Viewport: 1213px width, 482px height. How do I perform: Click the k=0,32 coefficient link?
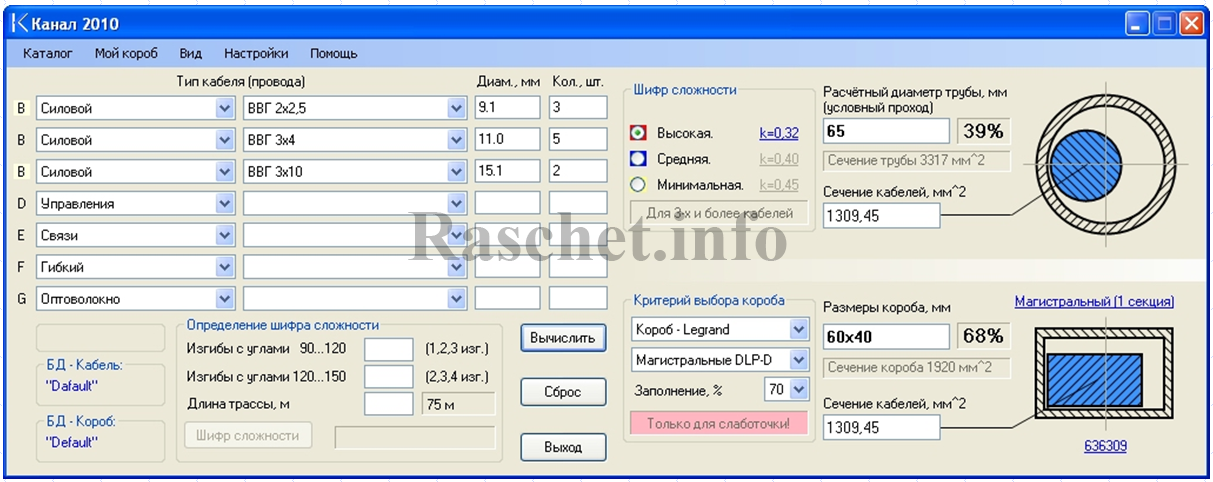[x=779, y=133]
